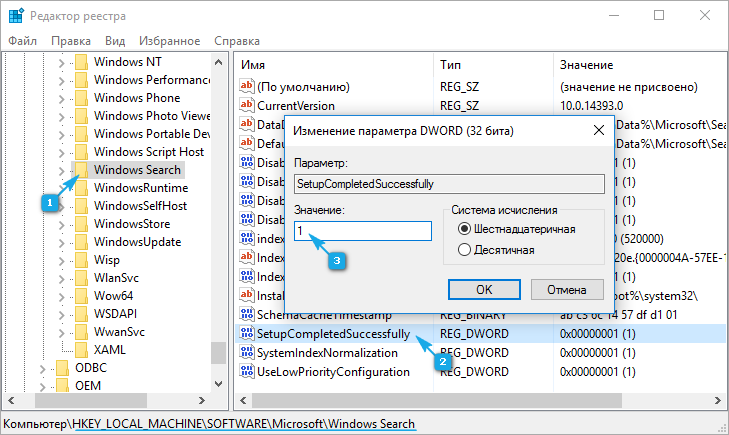This screenshot has width=729, height=435.
Task: Expand the ODBC registry key
Action: click(x=43, y=368)
